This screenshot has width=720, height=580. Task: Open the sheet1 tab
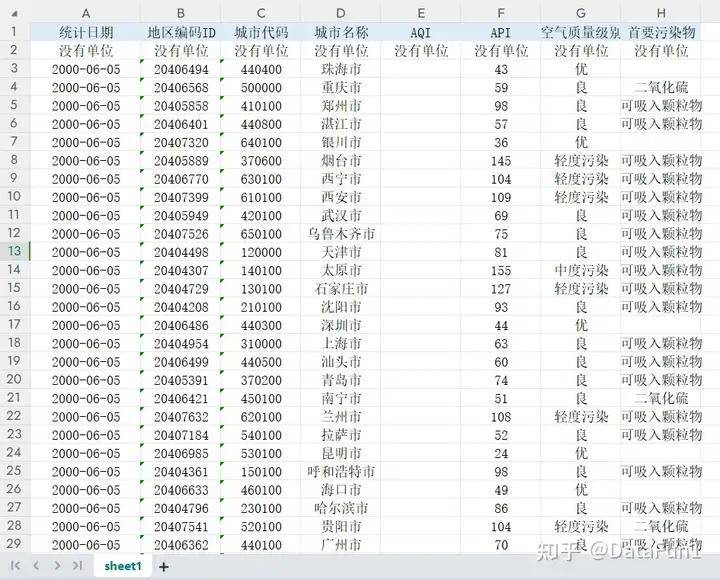123,566
